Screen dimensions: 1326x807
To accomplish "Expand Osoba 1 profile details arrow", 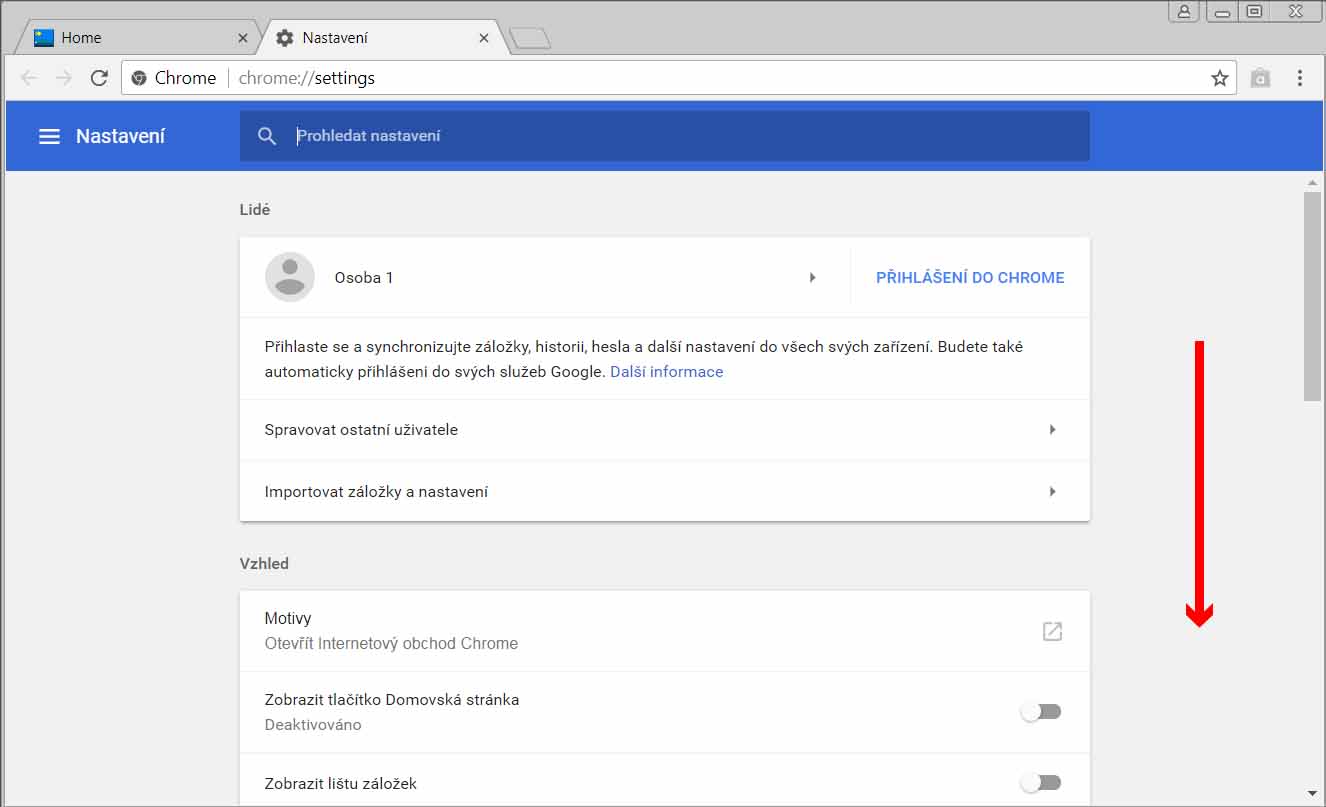I will click(x=813, y=278).
